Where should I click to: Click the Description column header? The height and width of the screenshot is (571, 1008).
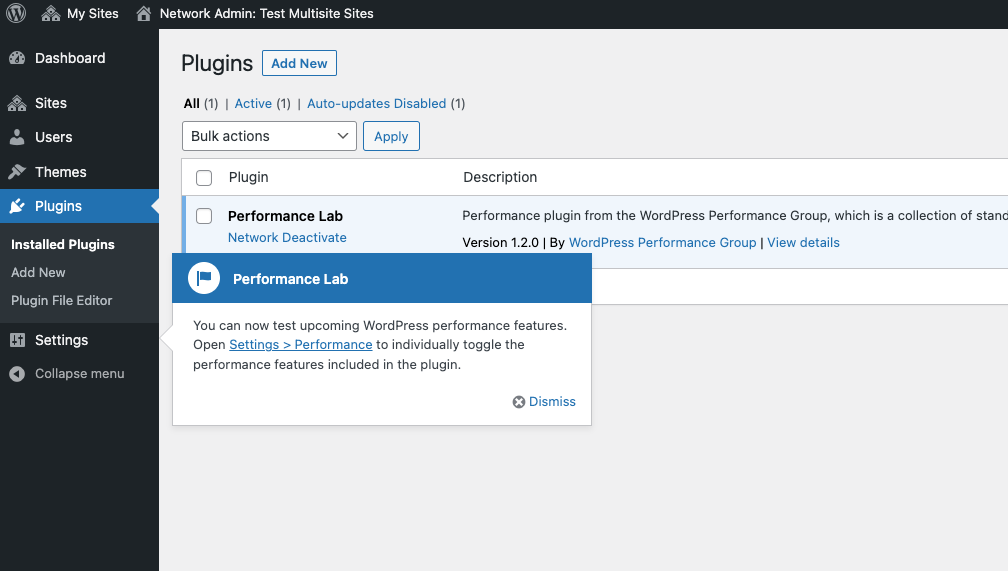(500, 177)
